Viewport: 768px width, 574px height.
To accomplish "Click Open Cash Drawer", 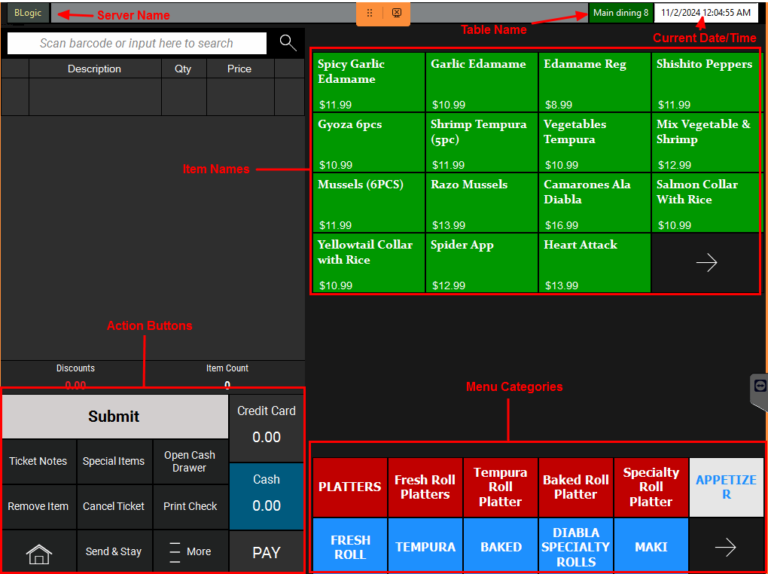I will click(x=191, y=461).
